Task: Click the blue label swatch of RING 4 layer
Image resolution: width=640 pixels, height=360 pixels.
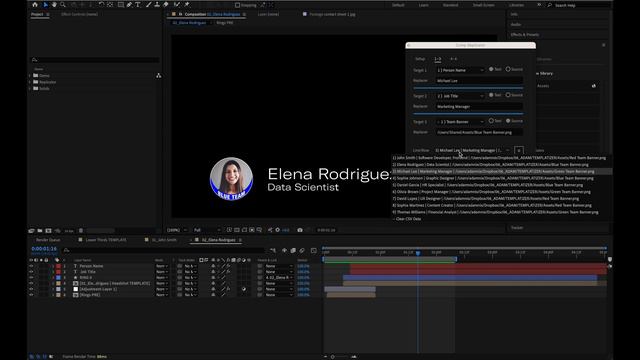Action: (x=58, y=278)
